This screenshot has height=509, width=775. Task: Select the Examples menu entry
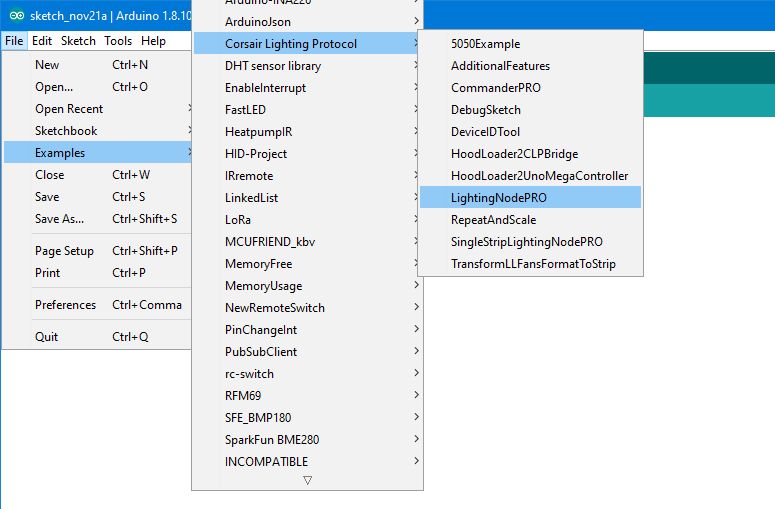coord(97,153)
